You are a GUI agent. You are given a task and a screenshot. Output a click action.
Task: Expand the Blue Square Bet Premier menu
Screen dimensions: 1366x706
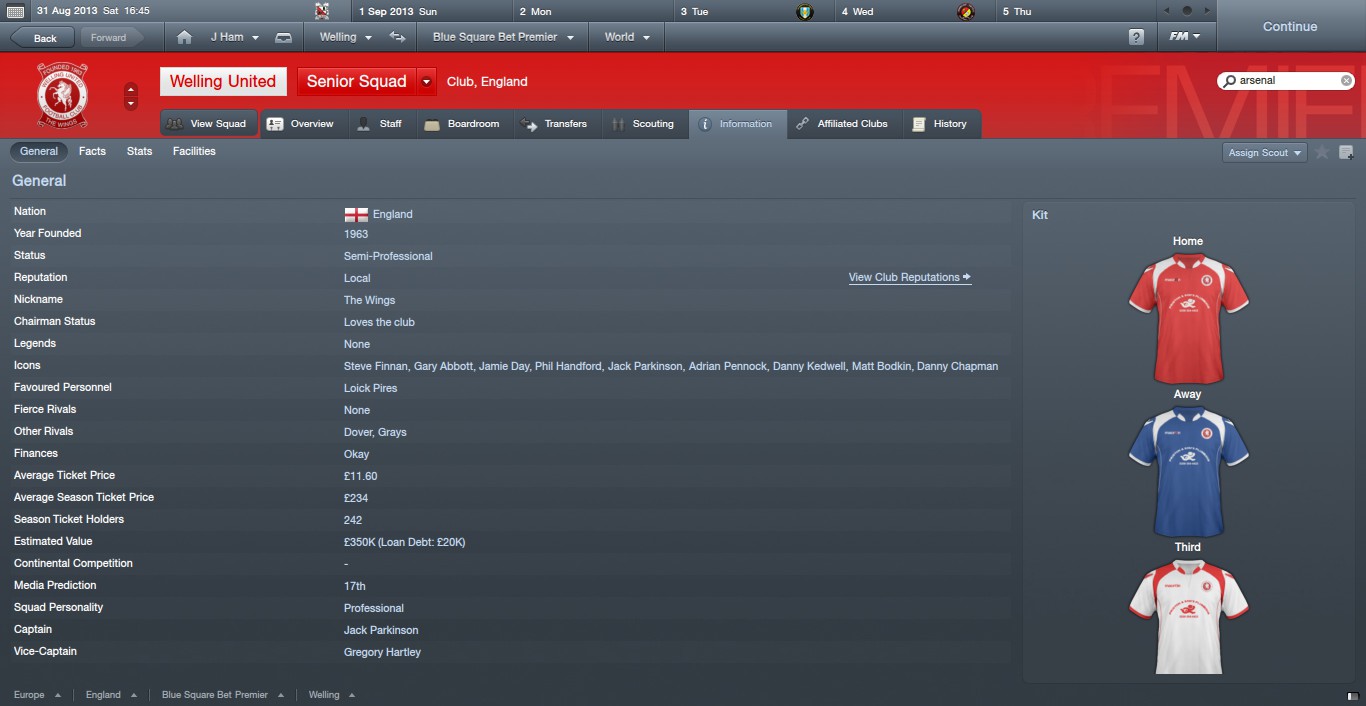point(503,37)
